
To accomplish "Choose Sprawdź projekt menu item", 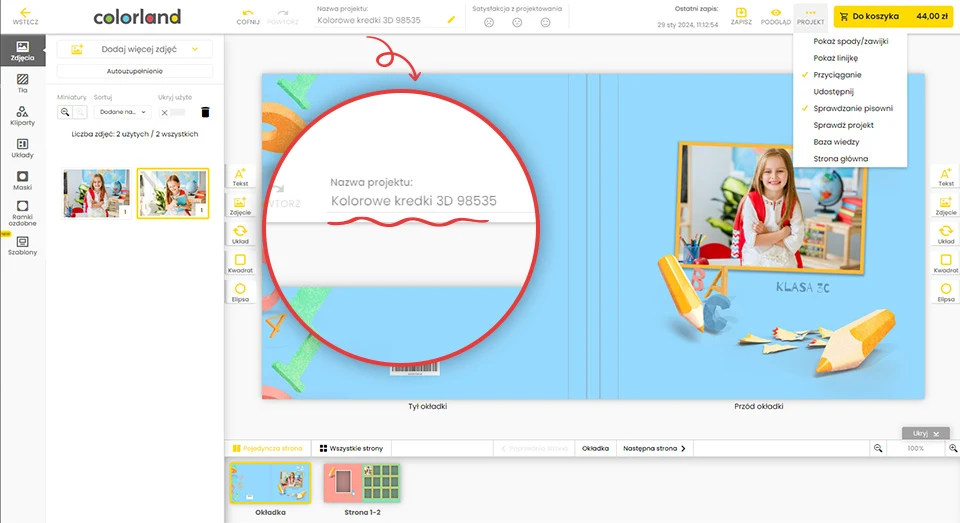I will (843, 125).
